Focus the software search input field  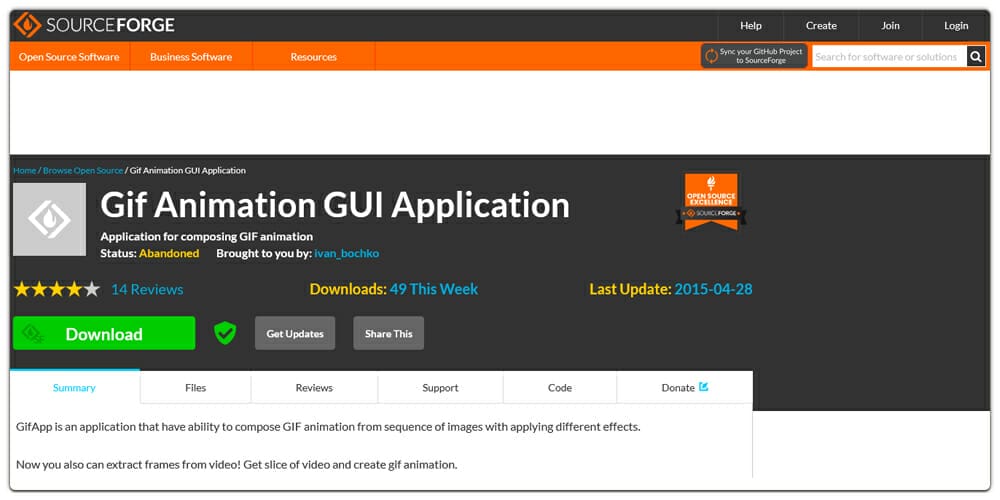click(x=887, y=57)
